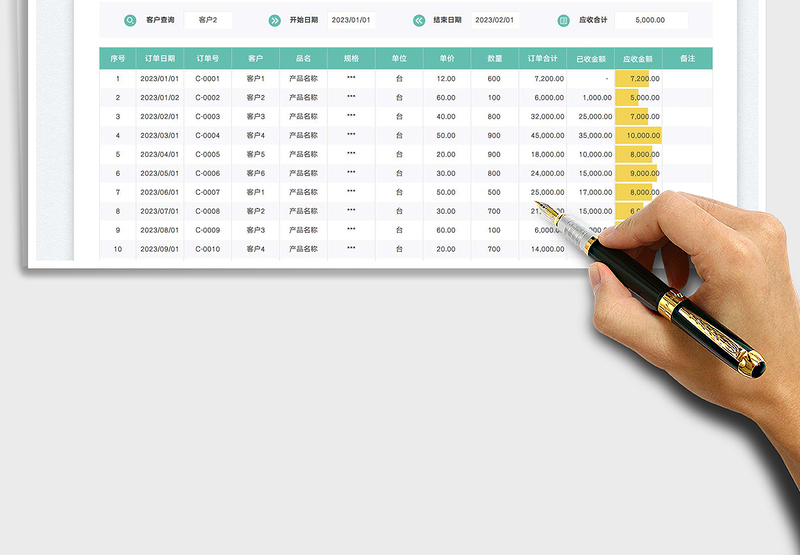Click the 备注 column header
This screenshot has width=800, height=555.
click(x=687, y=59)
